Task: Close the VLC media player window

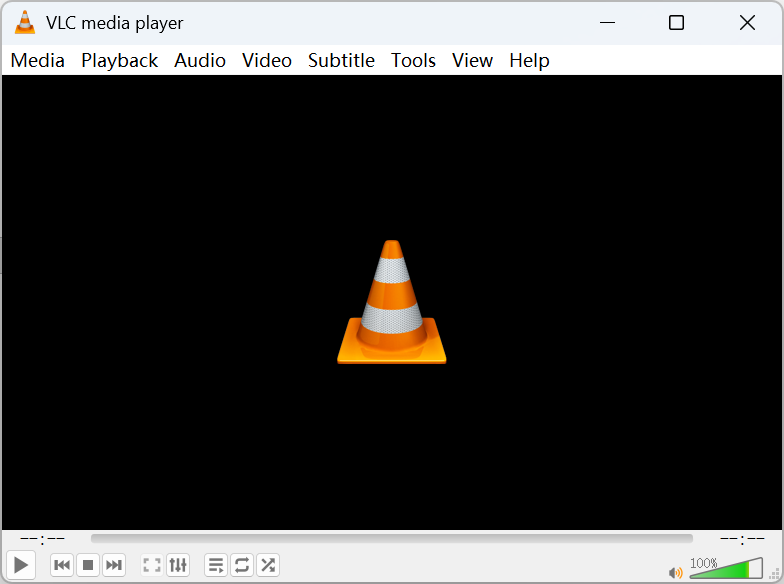Action: coord(747,22)
